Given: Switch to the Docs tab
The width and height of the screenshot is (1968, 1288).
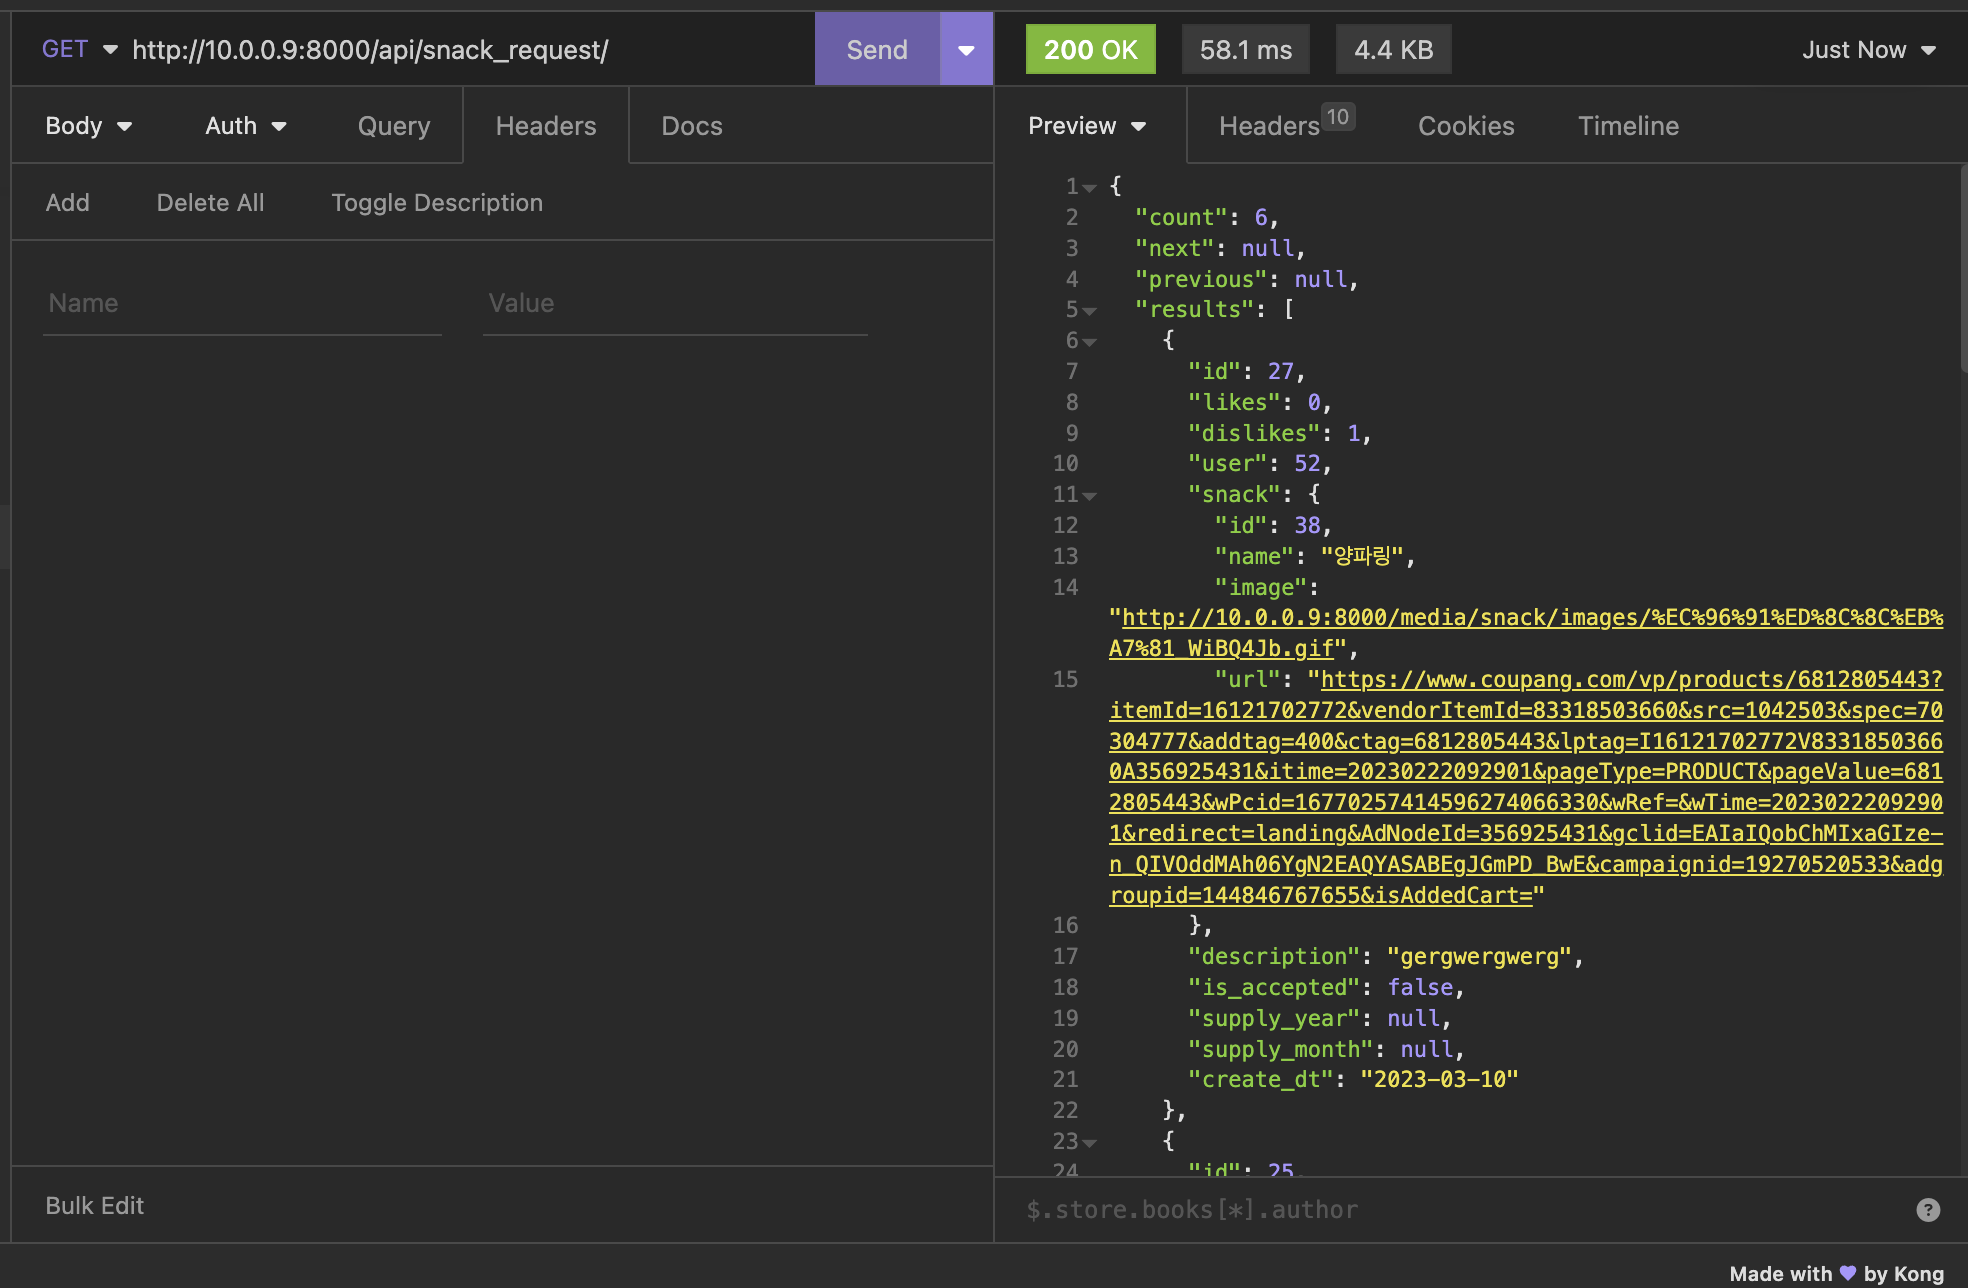Looking at the screenshot, I should [691, 126].
